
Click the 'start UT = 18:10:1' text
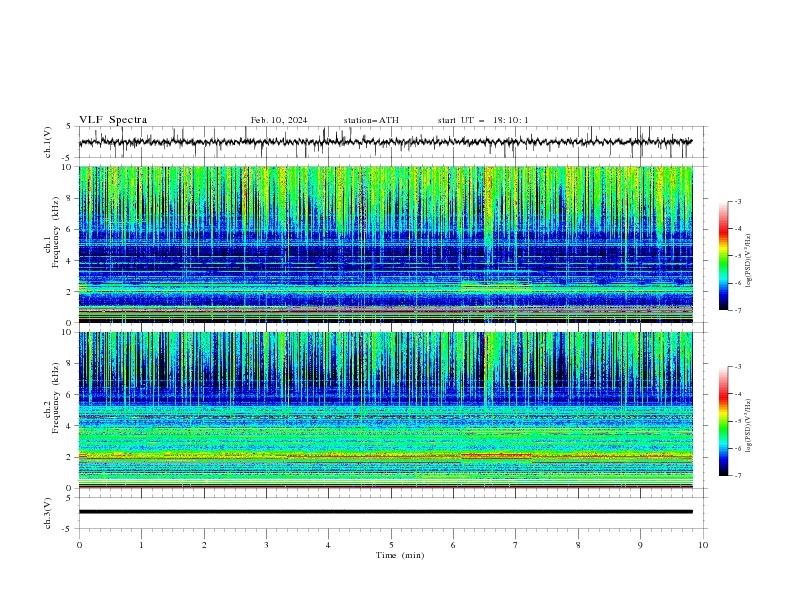483,120
